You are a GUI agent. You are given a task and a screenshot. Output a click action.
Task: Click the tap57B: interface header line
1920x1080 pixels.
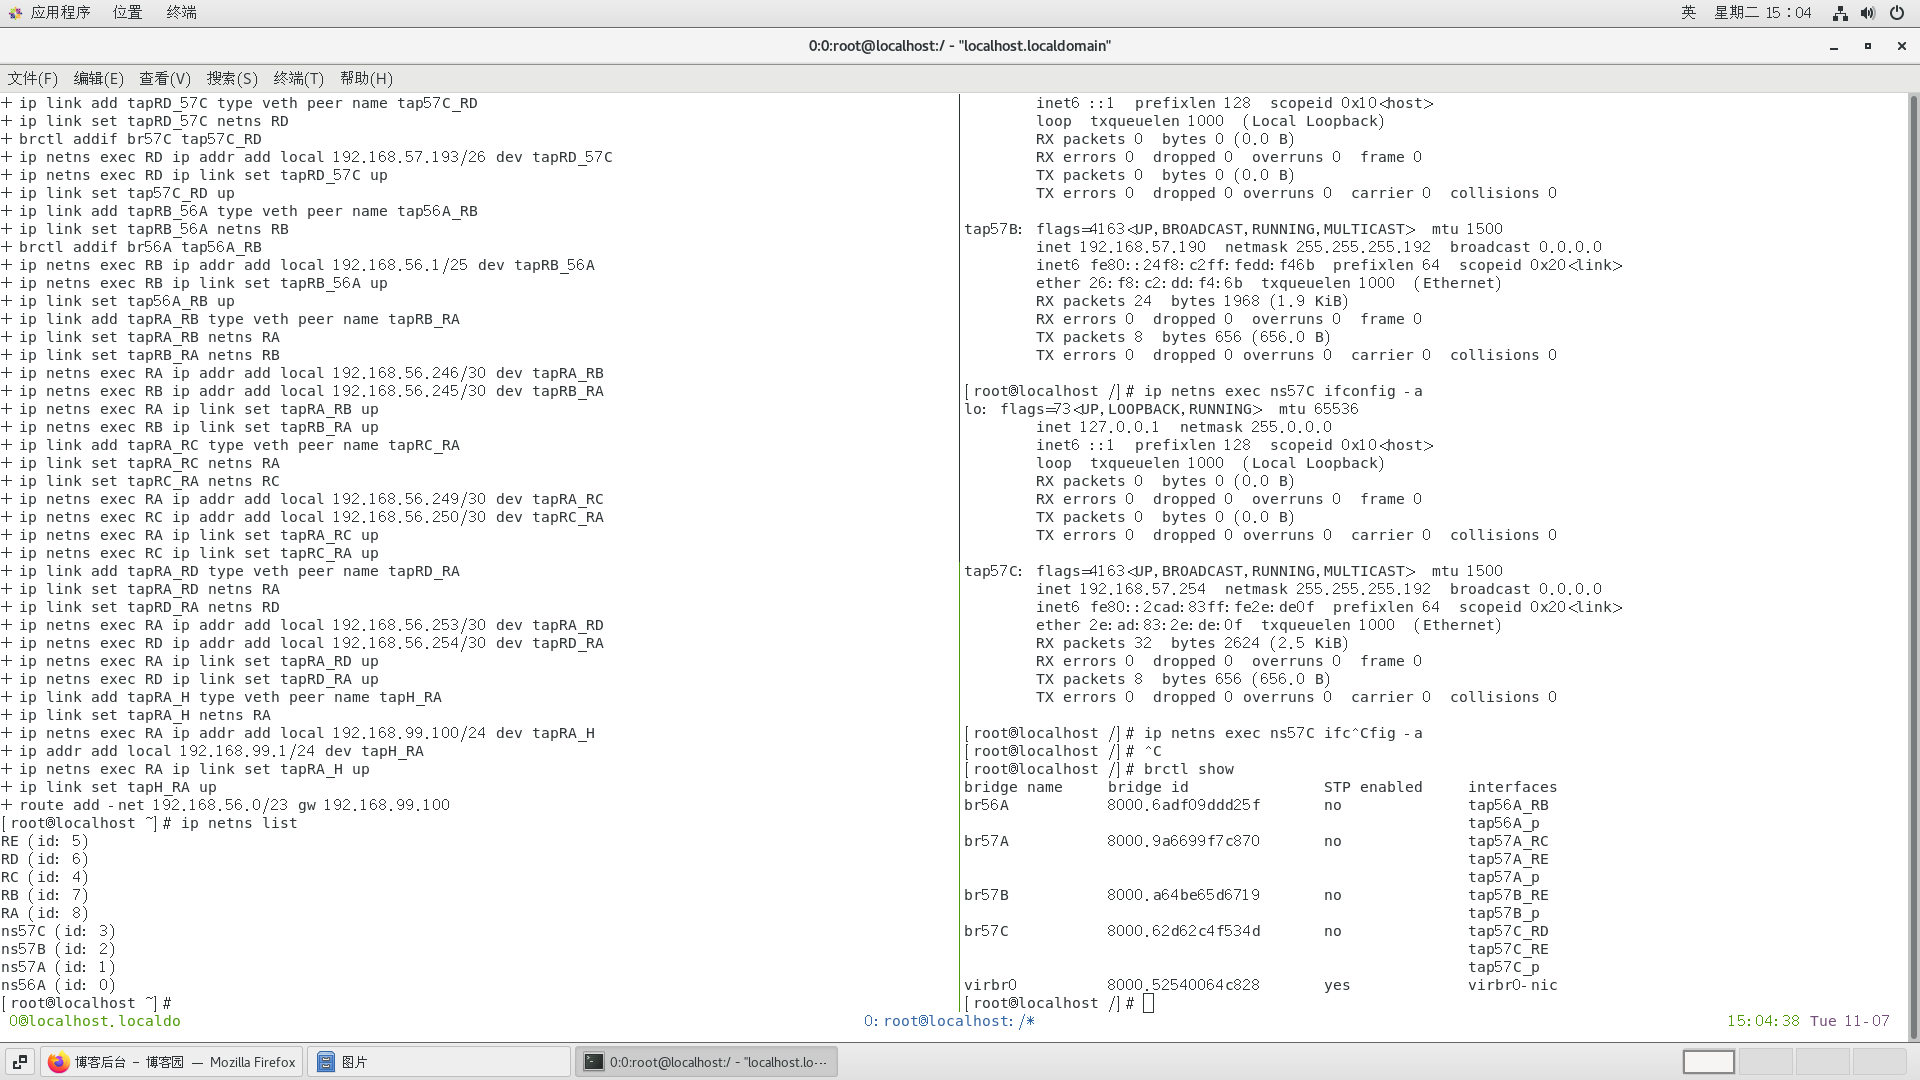point(1234,229)
